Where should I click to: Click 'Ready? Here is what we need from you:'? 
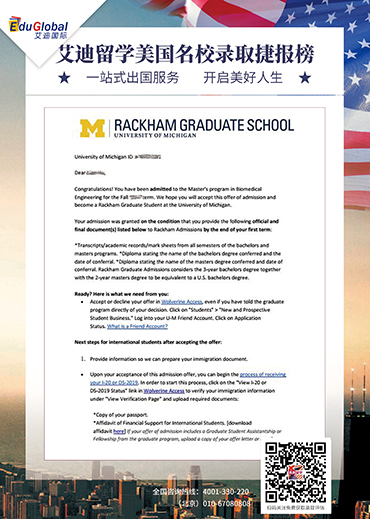(x=122, y=294)
